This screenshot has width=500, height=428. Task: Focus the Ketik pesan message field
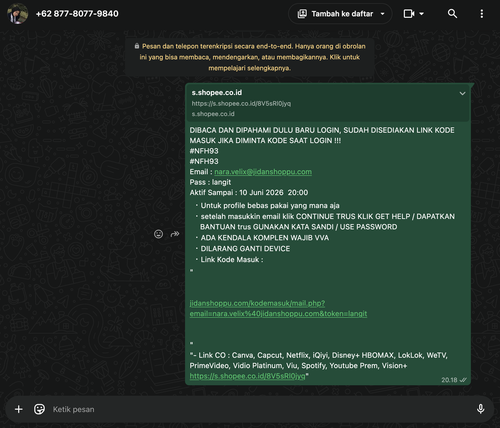(x=260, y=409)
